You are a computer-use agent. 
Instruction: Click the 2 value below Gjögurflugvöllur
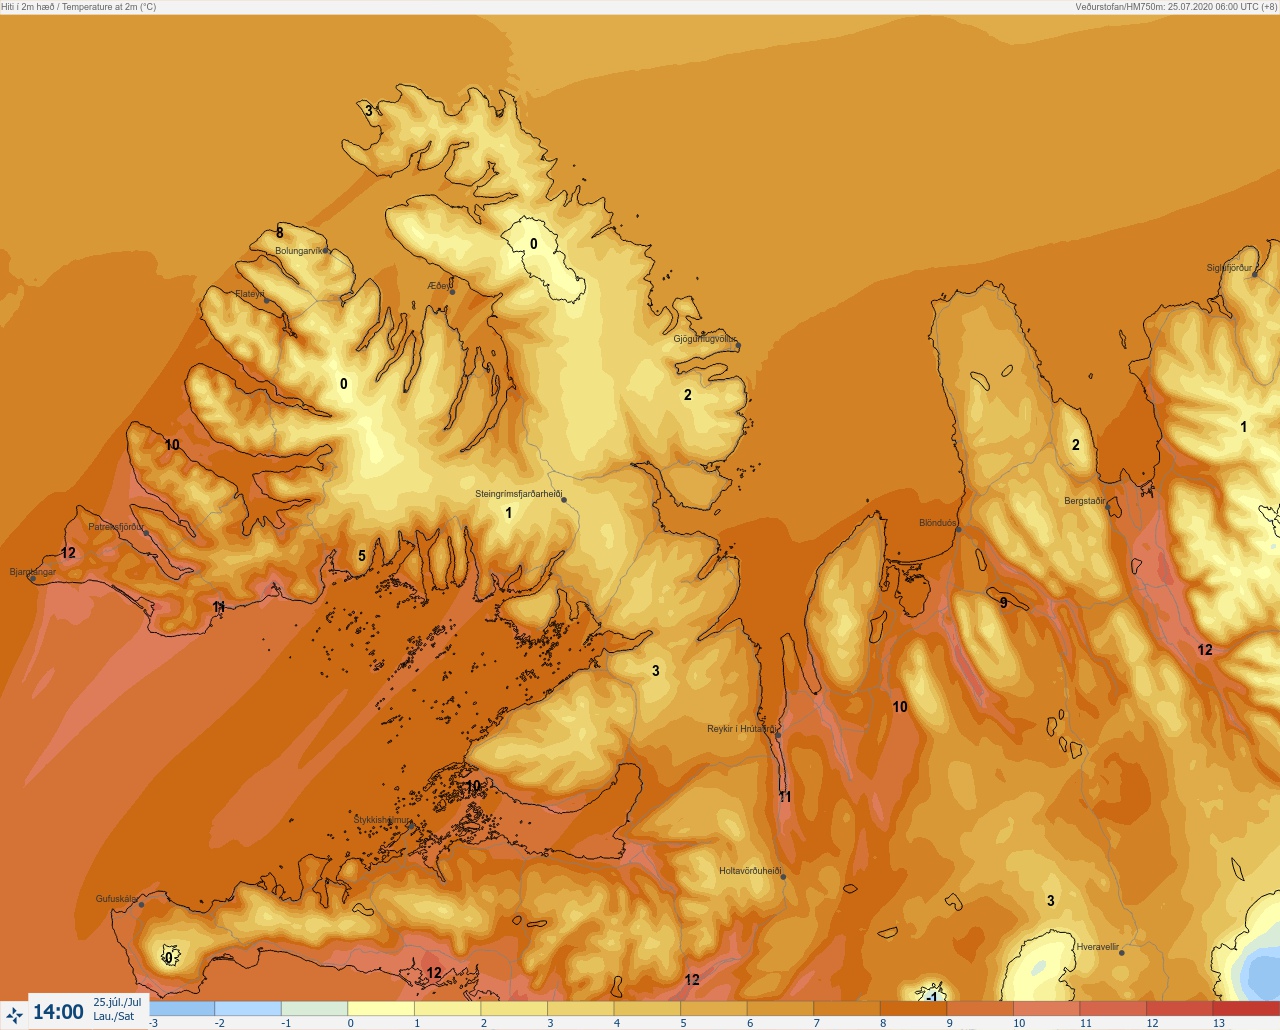click(x=688, y=395)
